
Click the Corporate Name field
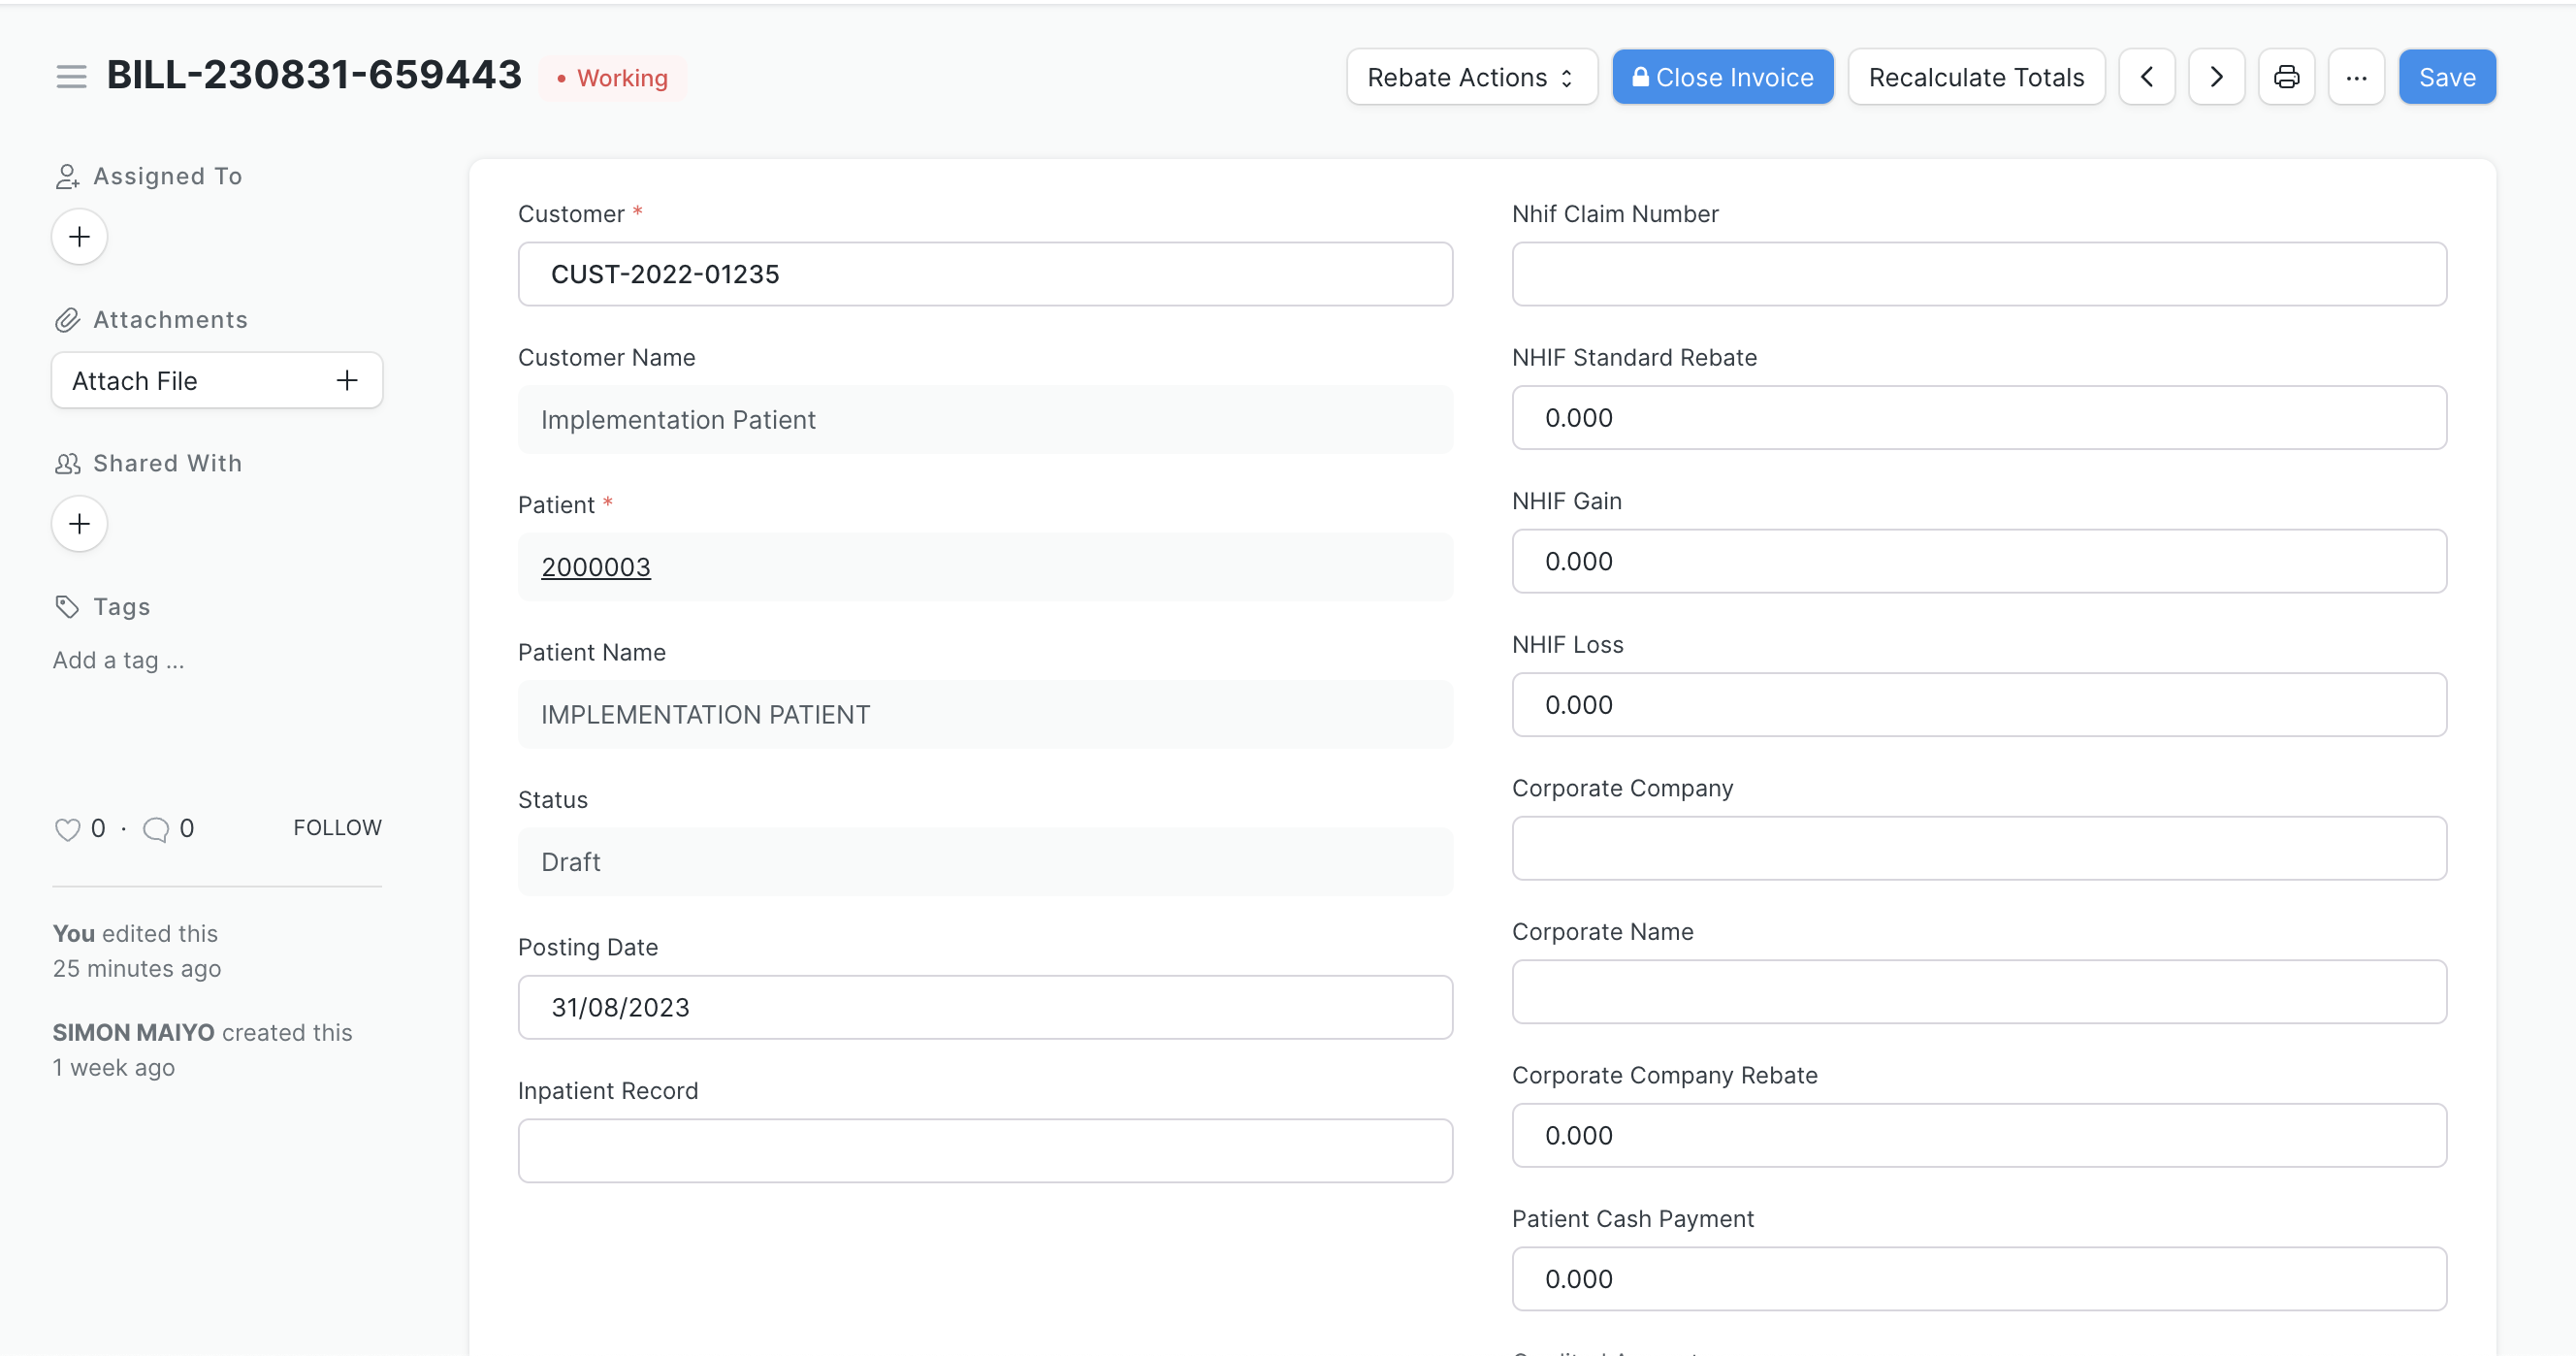1978,991
